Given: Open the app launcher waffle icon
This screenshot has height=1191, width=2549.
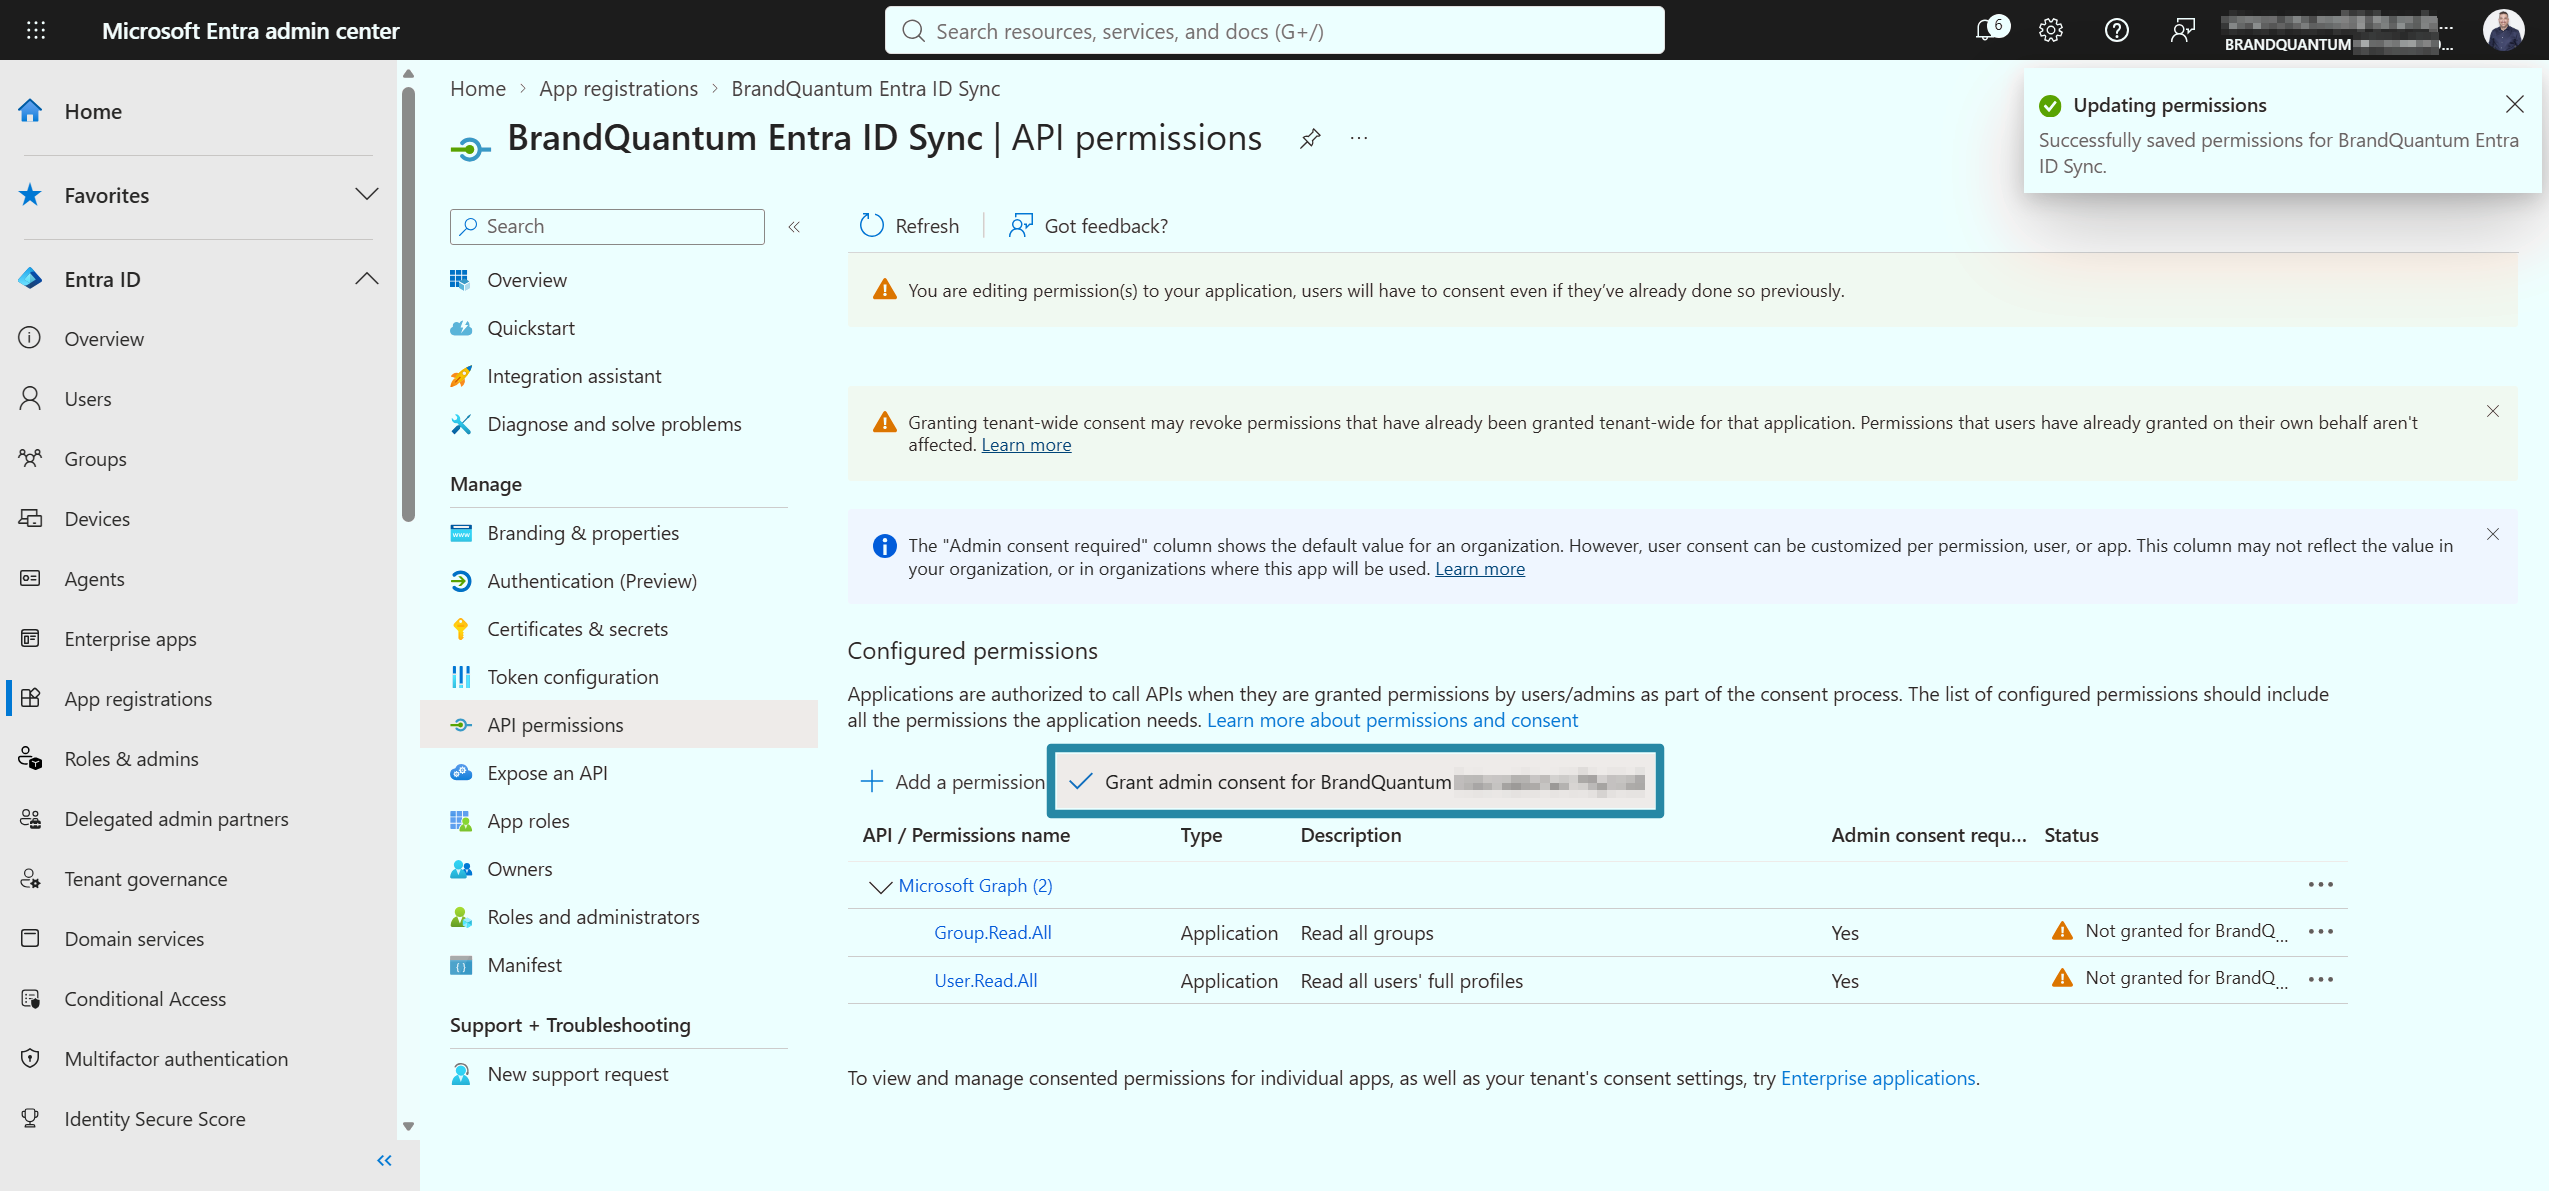Looking at the screenshot, I should coord(36,30).
